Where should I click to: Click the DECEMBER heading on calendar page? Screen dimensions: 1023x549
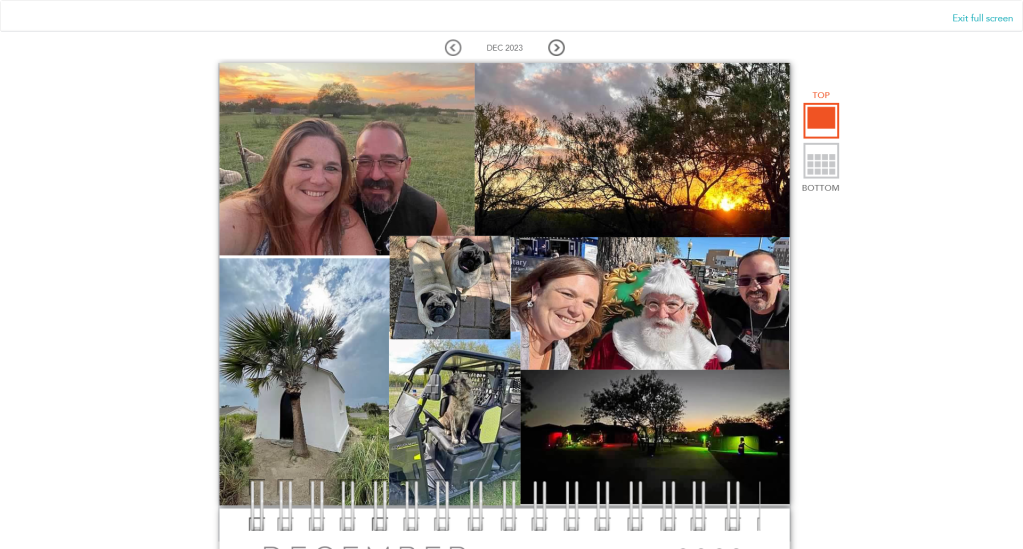click(365, 545)
